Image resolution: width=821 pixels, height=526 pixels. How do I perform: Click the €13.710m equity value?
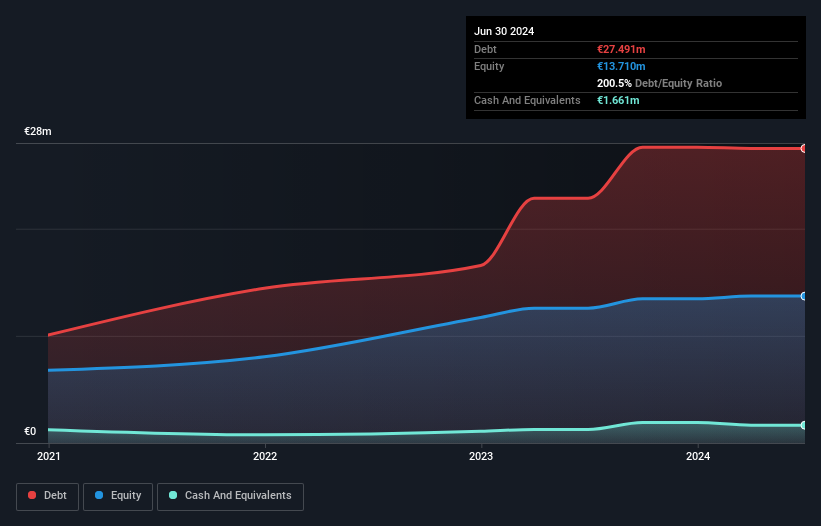click(x=621, y=66)
